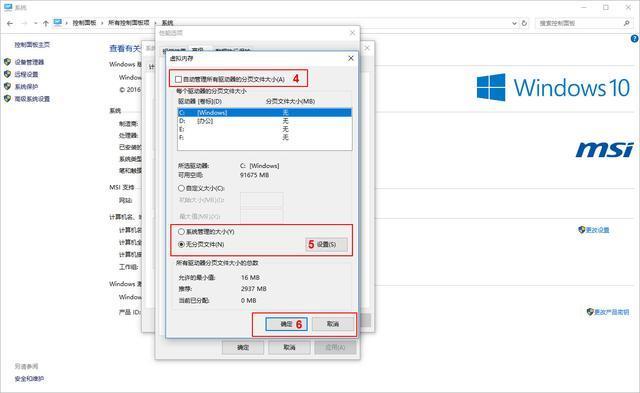The height and width of the screenshot is (393, 640).
Task: Select the C: [Windows] drive row
Action: coord(264,112)
